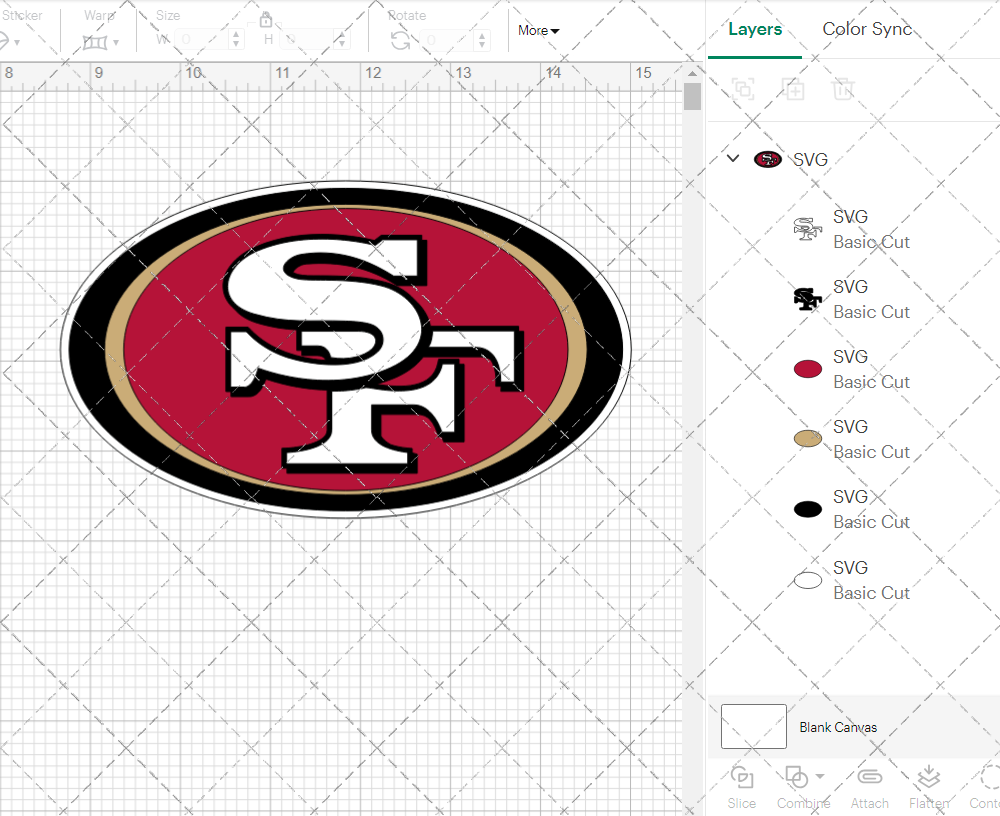The width and height of the screenshot is (1000, 816).
Task: Toggle the size aspect ratio lock
Action: point(266,20)
